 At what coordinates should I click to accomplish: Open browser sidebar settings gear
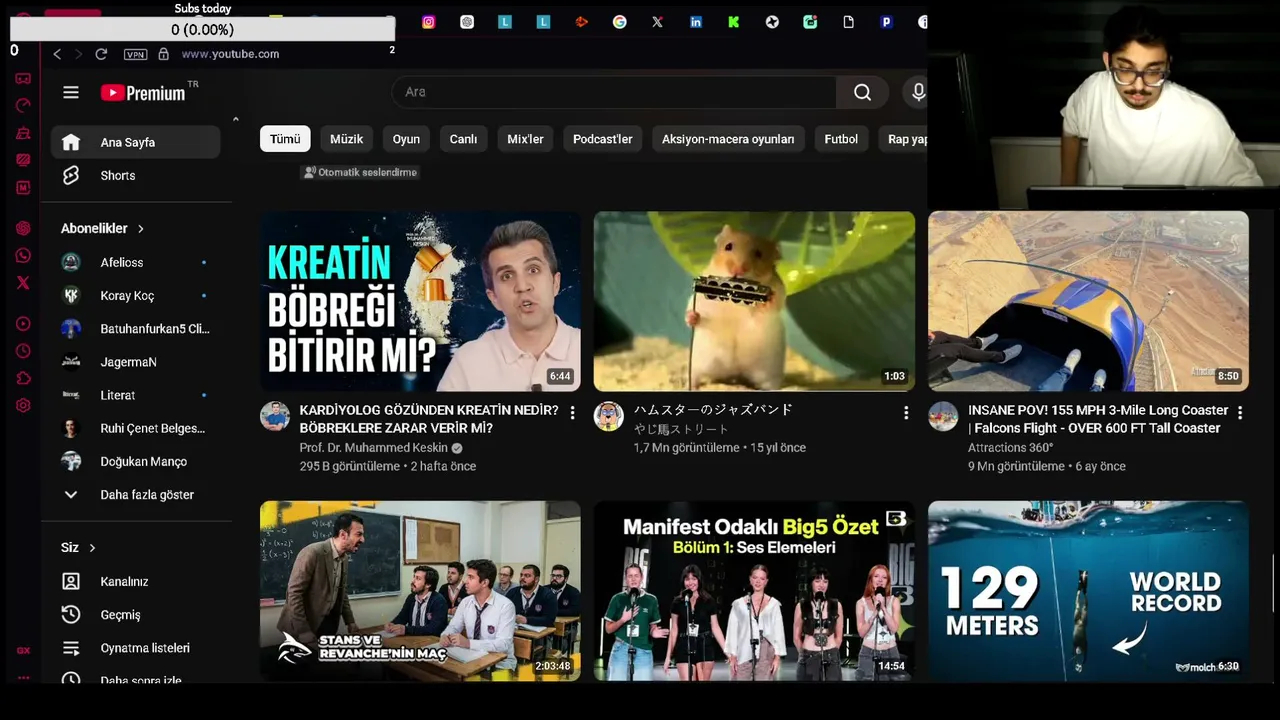click(23, 405)
